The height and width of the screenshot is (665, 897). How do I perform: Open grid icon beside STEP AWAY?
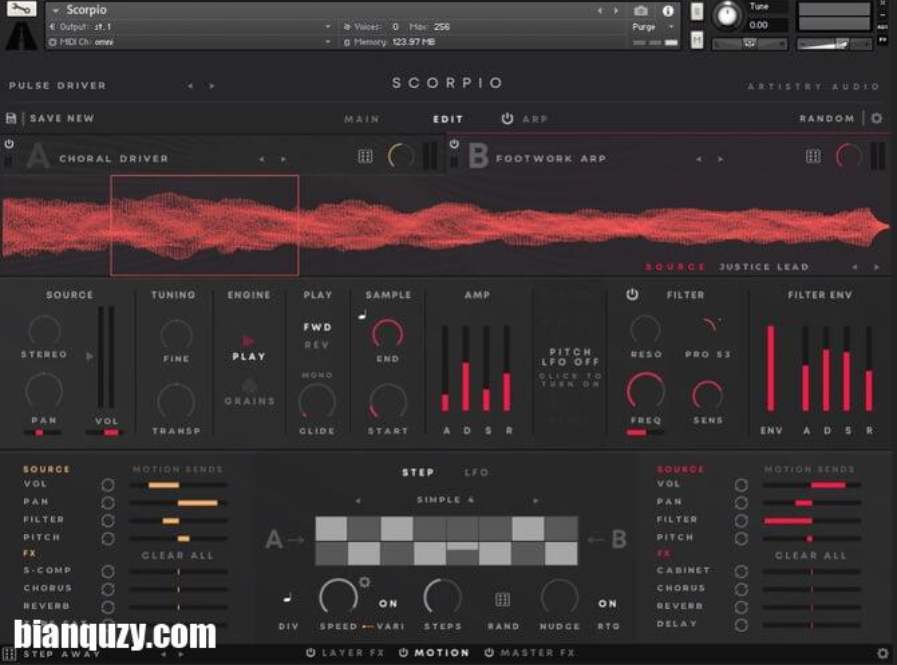9,654
